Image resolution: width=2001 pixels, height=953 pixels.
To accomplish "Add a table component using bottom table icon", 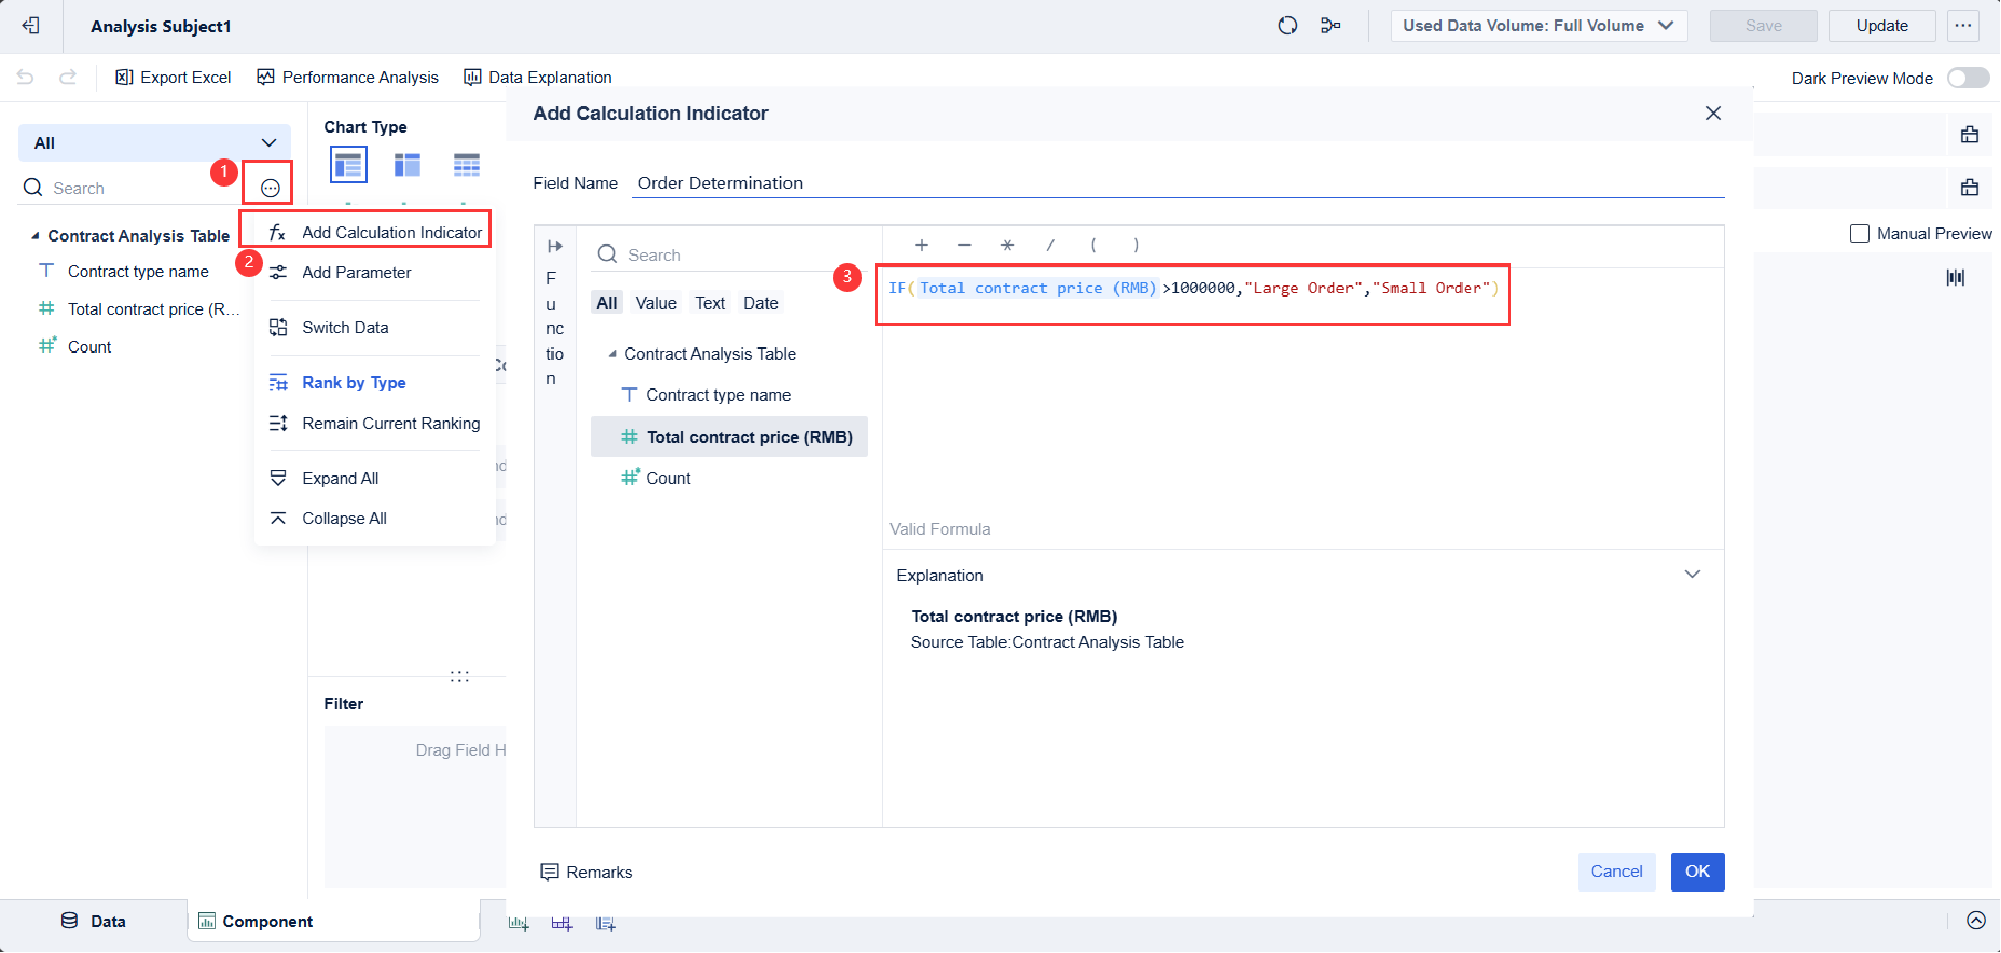I will [x=562, y=923].
